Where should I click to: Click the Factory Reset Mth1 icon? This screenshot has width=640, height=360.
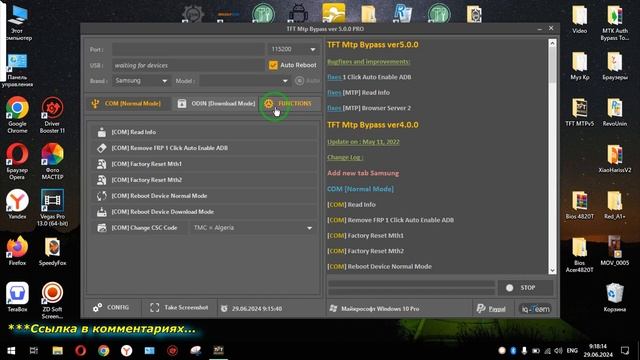click(102, 164)
